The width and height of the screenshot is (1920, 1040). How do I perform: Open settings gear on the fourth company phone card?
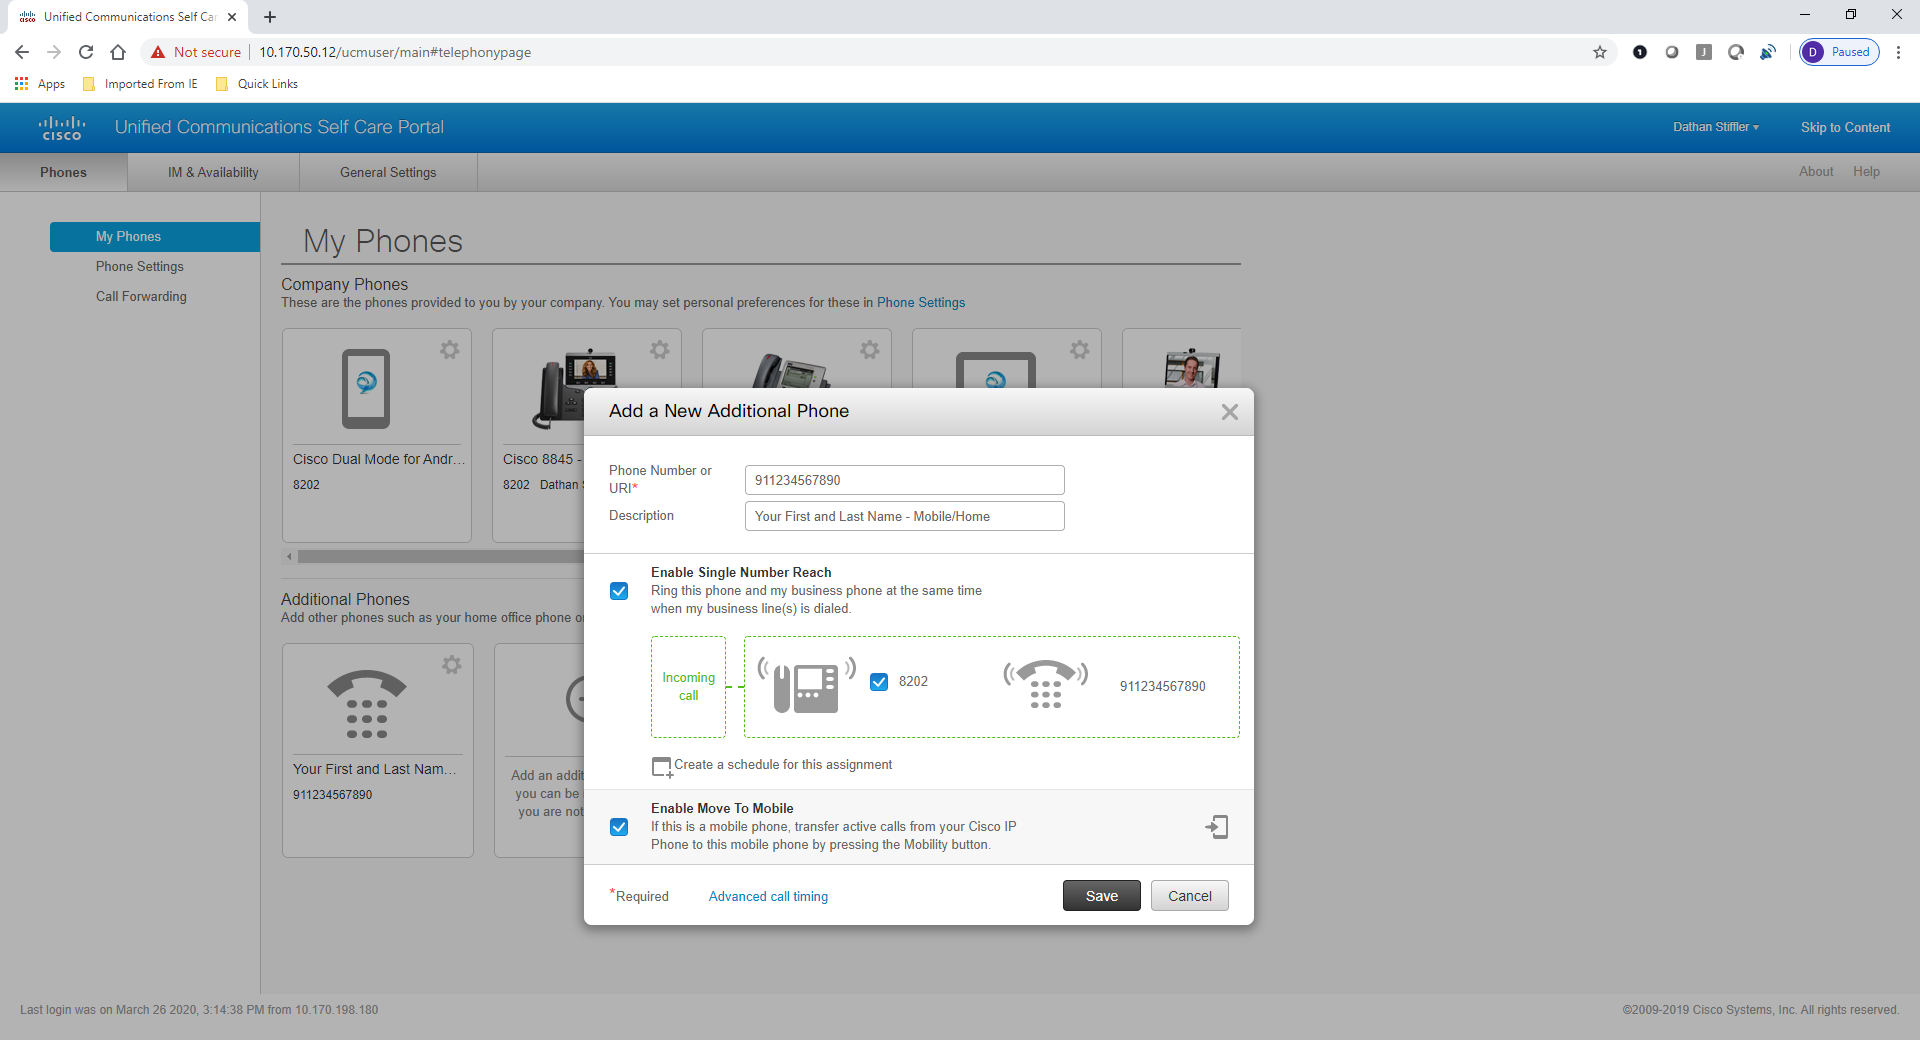click(1080, 350)
